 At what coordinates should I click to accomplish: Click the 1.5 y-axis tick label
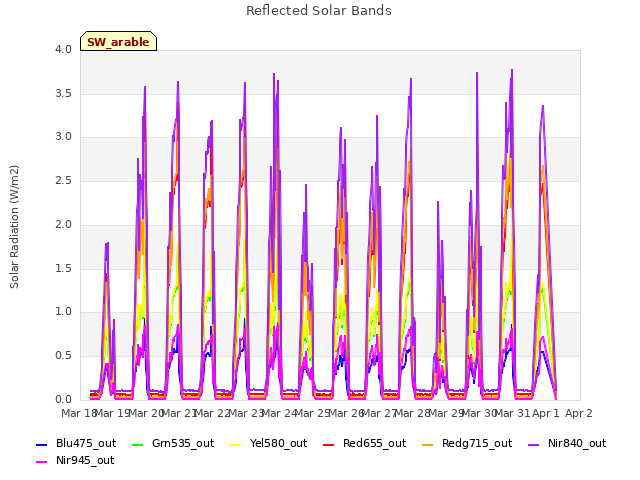(63, 268)
